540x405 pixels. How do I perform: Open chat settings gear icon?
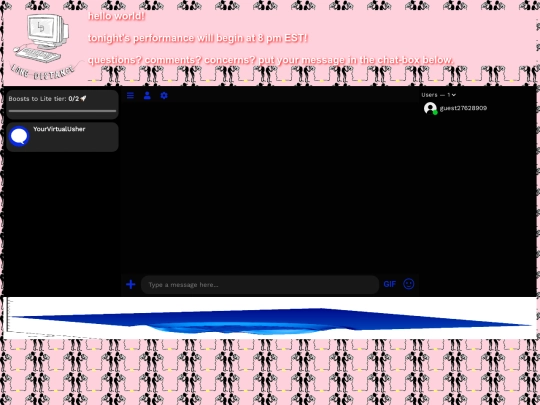[x=164, y=95]
